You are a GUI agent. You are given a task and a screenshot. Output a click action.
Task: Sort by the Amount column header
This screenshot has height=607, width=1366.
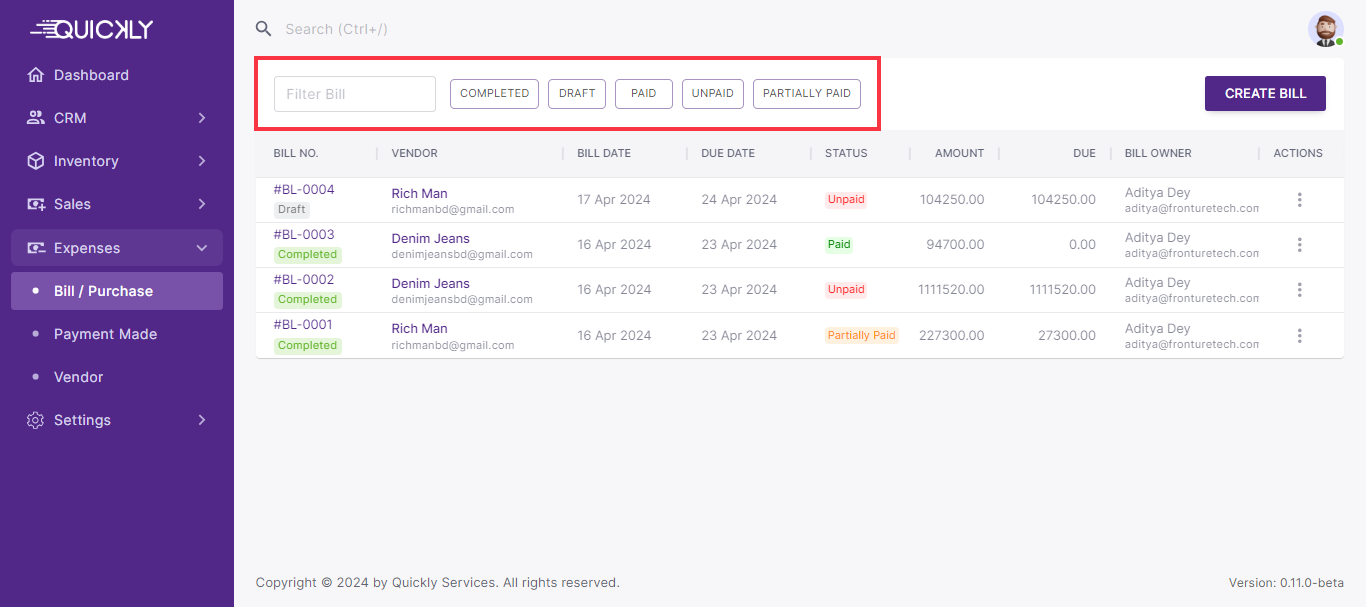(959, 154)
